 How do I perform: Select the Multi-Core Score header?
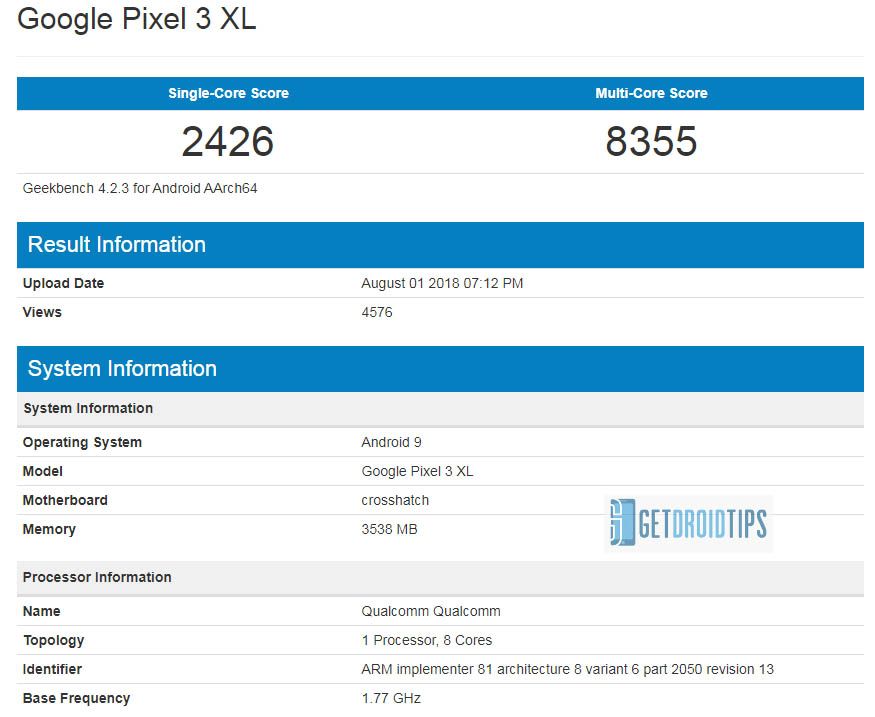[x=651, y=93]
